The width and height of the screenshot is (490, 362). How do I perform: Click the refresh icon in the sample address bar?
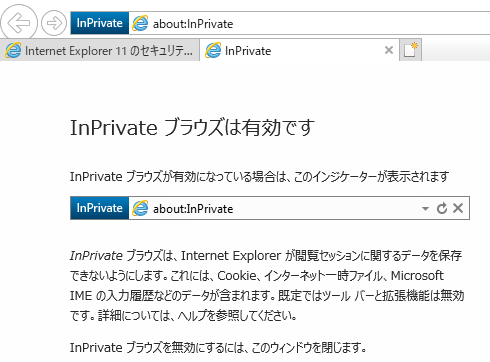(x=442, y=208)
